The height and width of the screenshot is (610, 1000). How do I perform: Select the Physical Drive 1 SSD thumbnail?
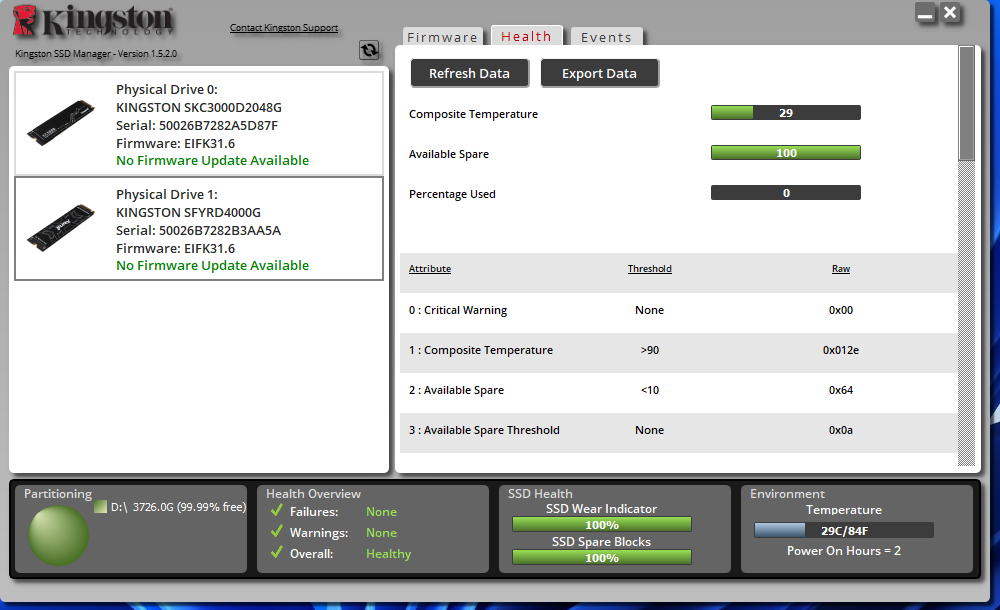tap(61, 228)
